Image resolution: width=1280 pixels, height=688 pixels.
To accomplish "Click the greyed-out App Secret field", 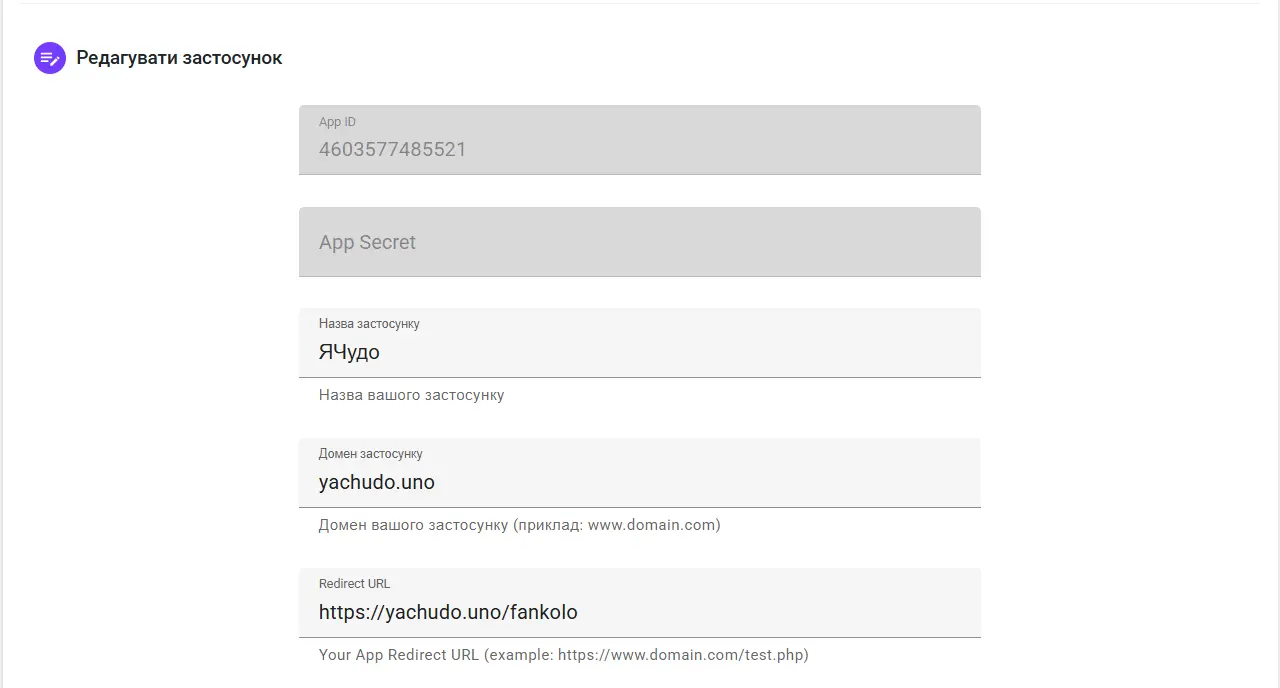I will click(x=639, y=242).
